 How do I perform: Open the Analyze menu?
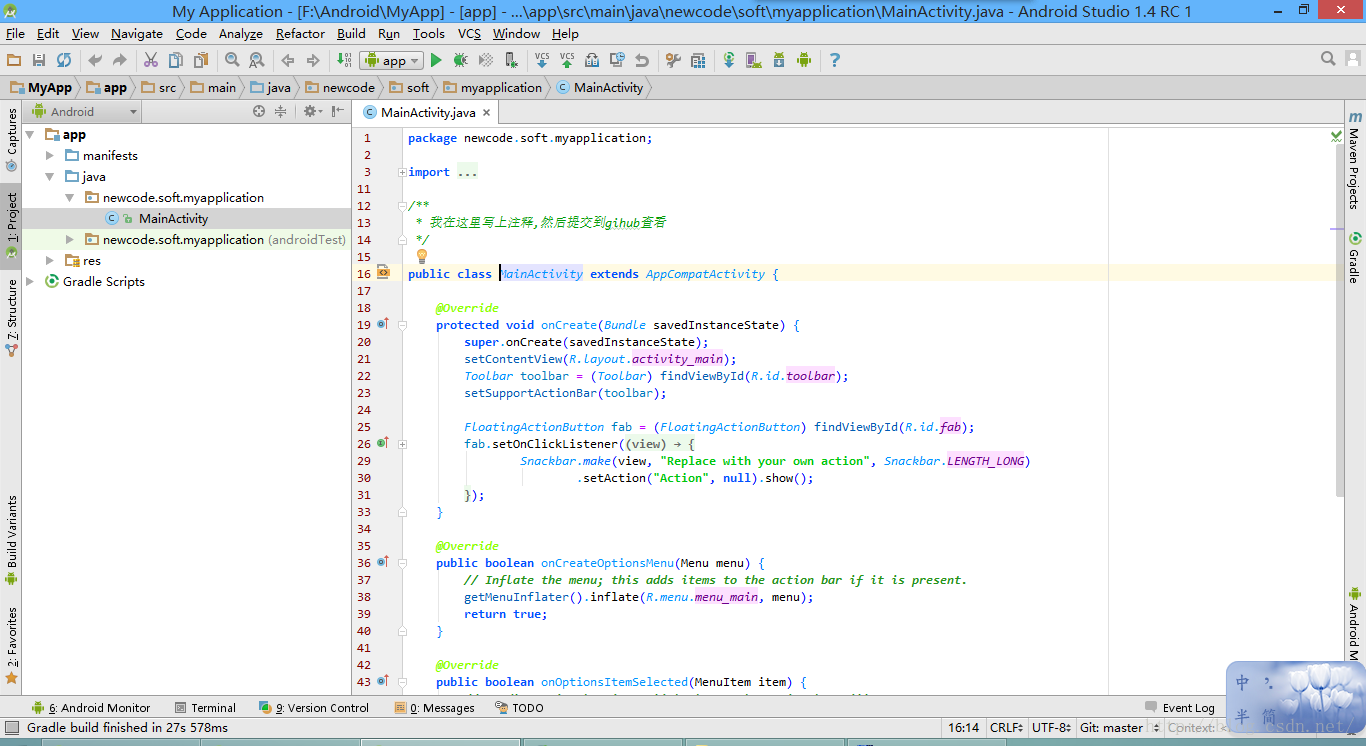(x=240, y=33)
